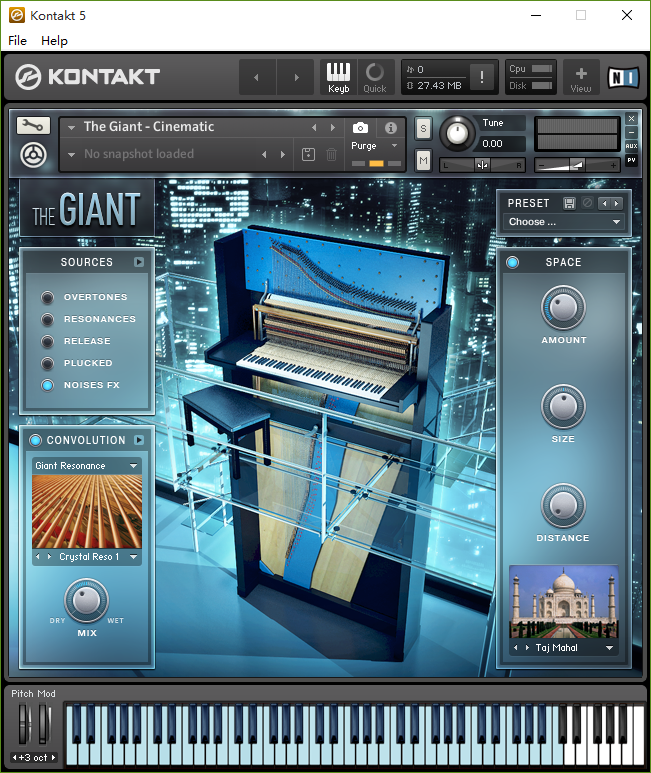Enable the PLUCKED source
Image resolution: width=651 pixels, height=773 pixels.
47,363
